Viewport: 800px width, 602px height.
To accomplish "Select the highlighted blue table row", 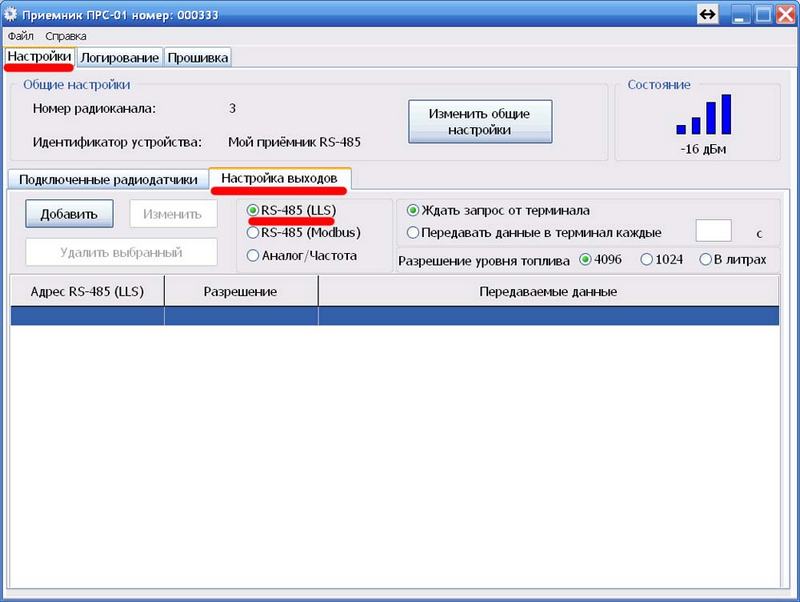I will coord(395,316).
